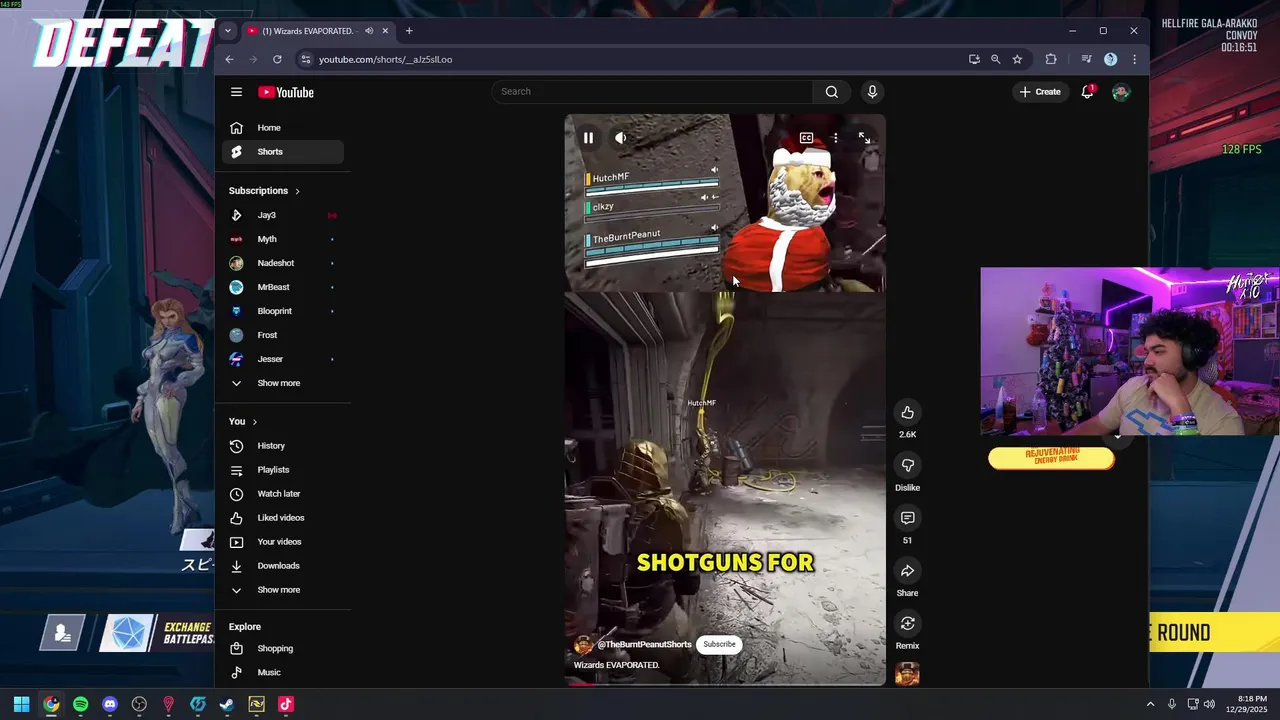Image resolution: width=1280 pixels, height=720 pixels.
Task: Select Shorts in the sidebar
Action: click(x=283, y=152)
